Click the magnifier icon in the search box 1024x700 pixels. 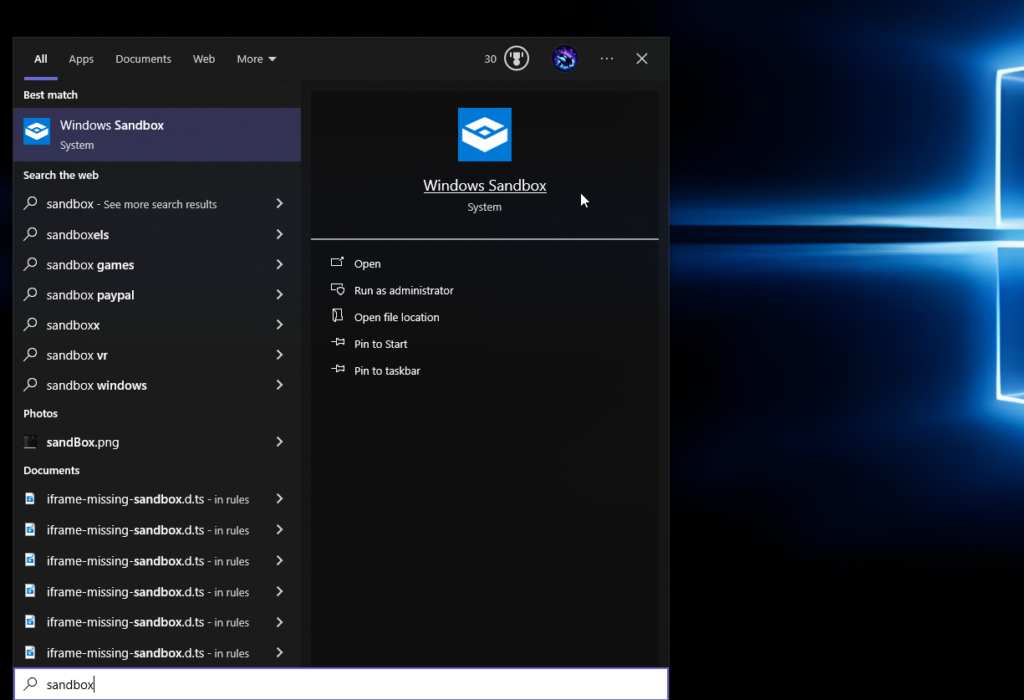coord(31,684)
